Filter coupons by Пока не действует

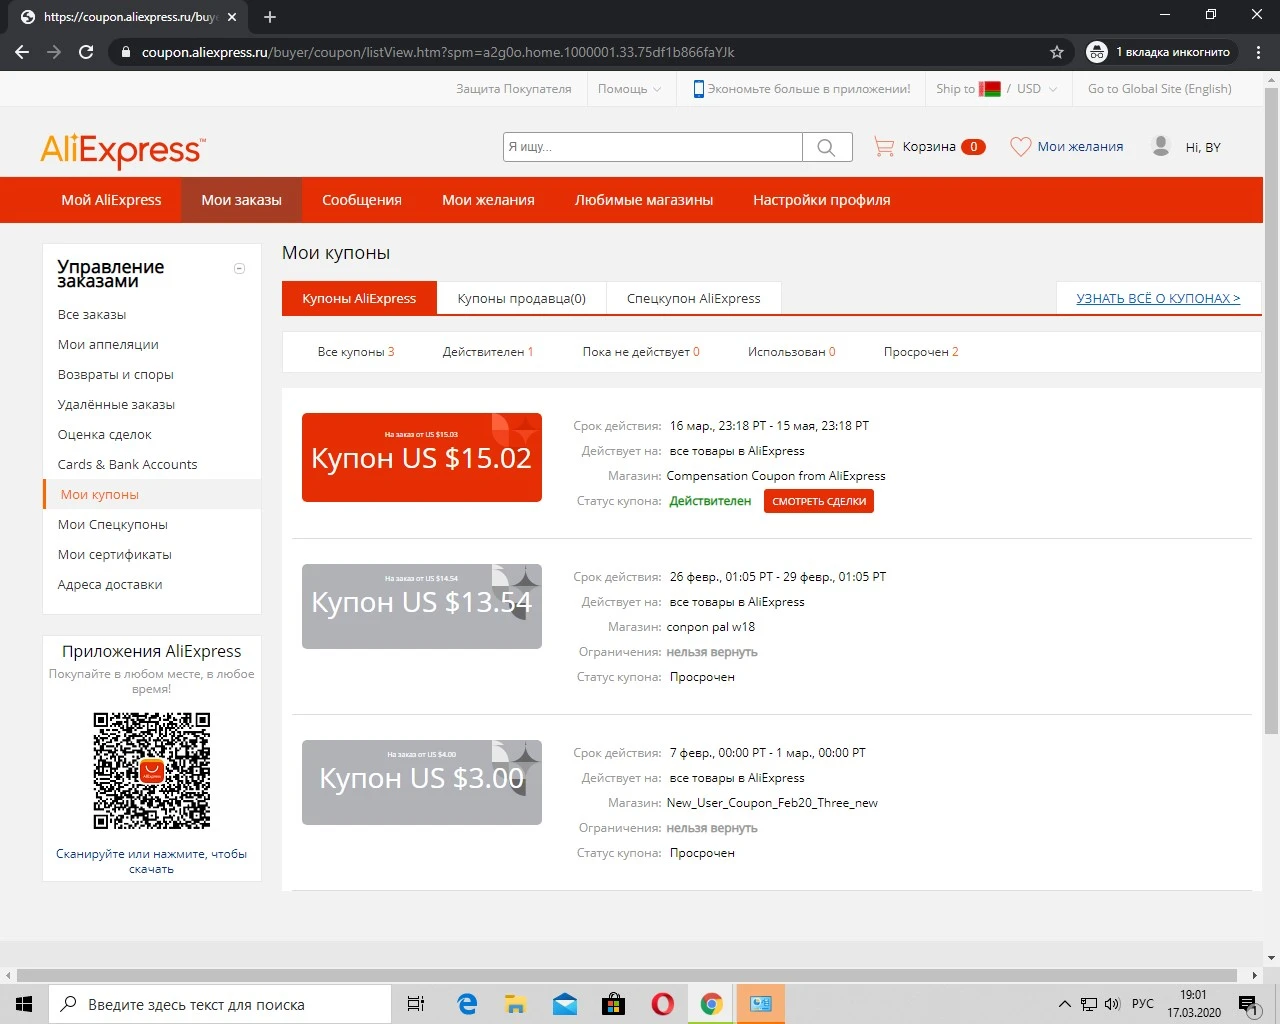coord(641,352)
